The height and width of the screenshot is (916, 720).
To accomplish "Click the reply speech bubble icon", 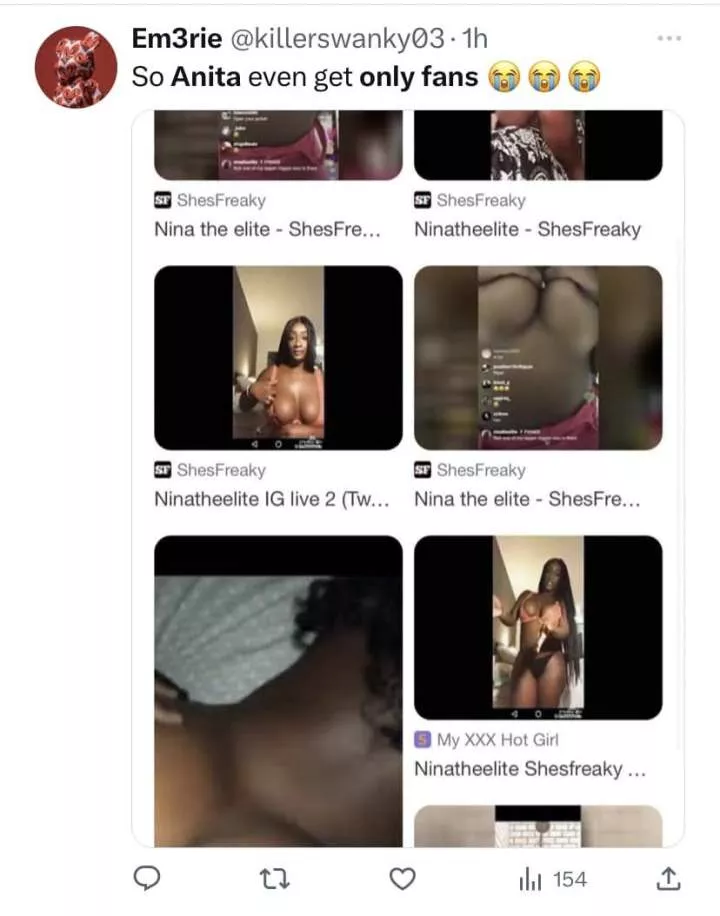I will (147, 878).
